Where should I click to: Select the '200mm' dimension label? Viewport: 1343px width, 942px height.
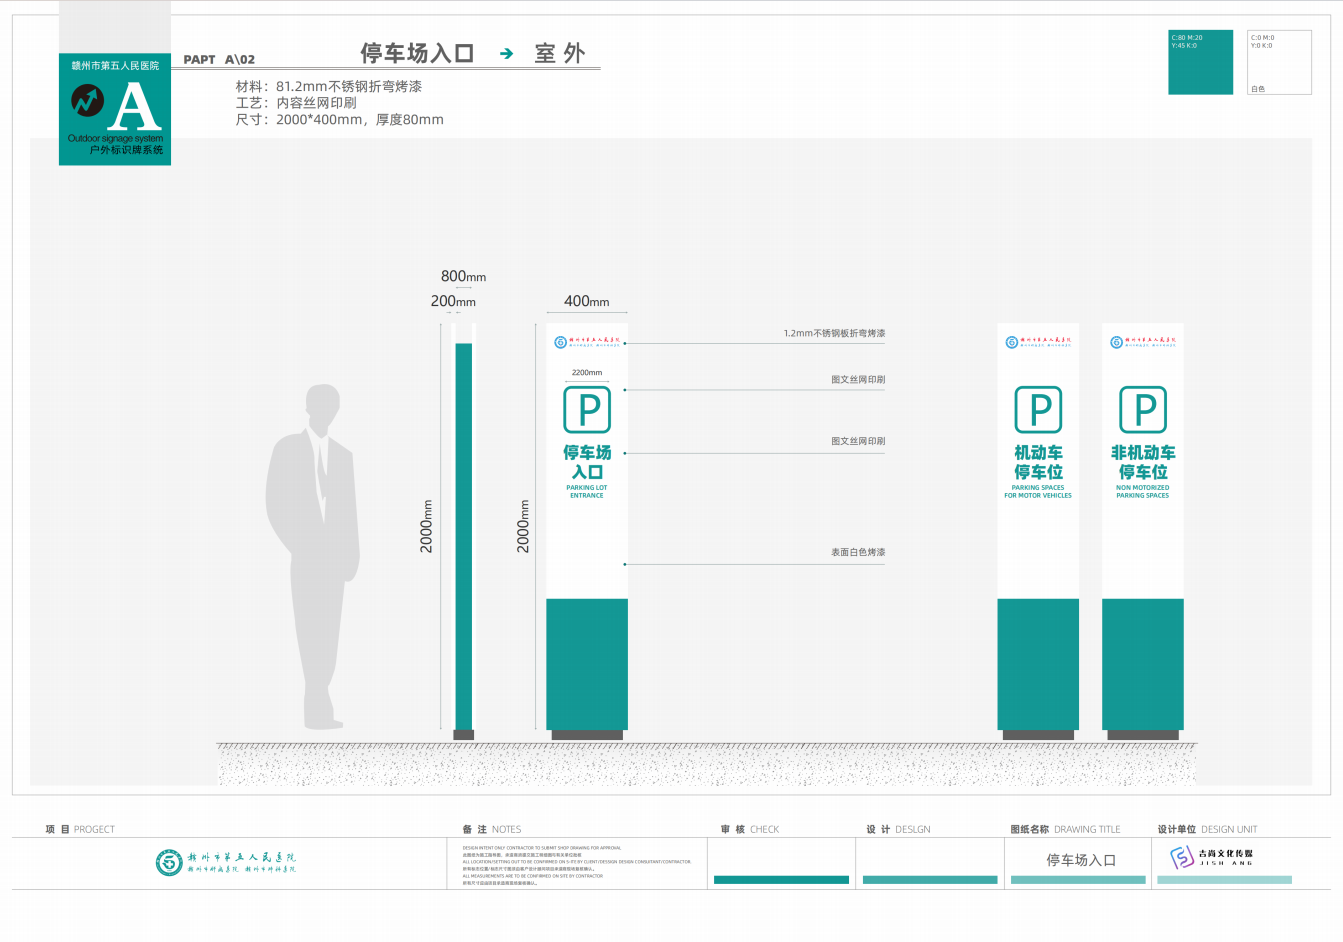(x=453, y=301)
